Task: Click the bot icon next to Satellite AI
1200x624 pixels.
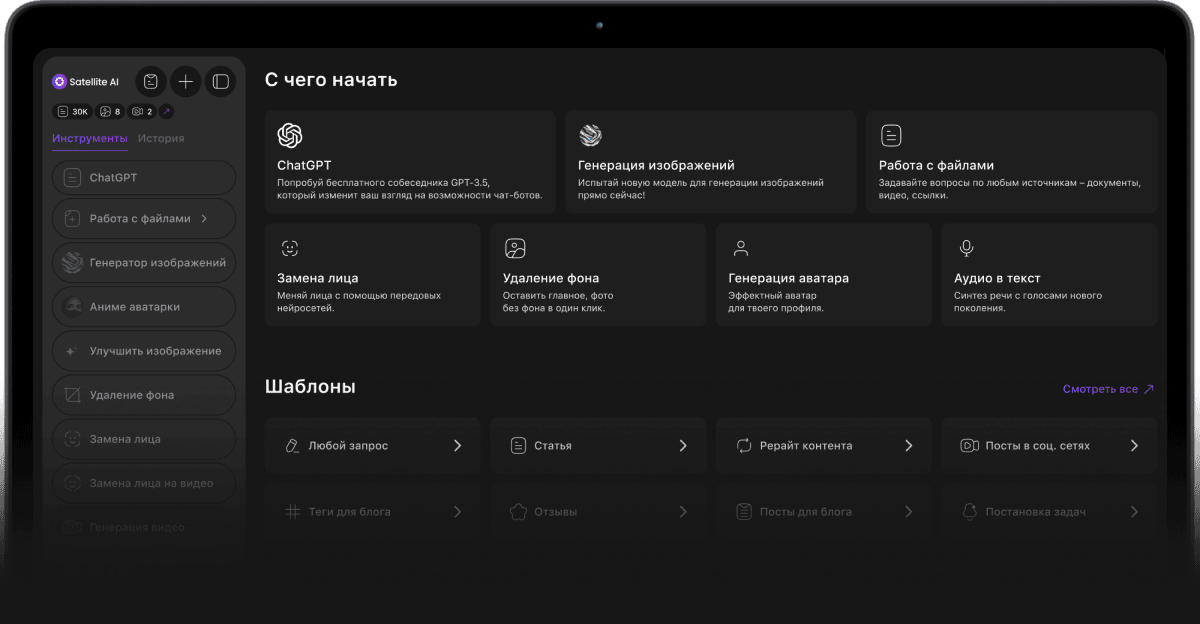Action: pos(150,82)
